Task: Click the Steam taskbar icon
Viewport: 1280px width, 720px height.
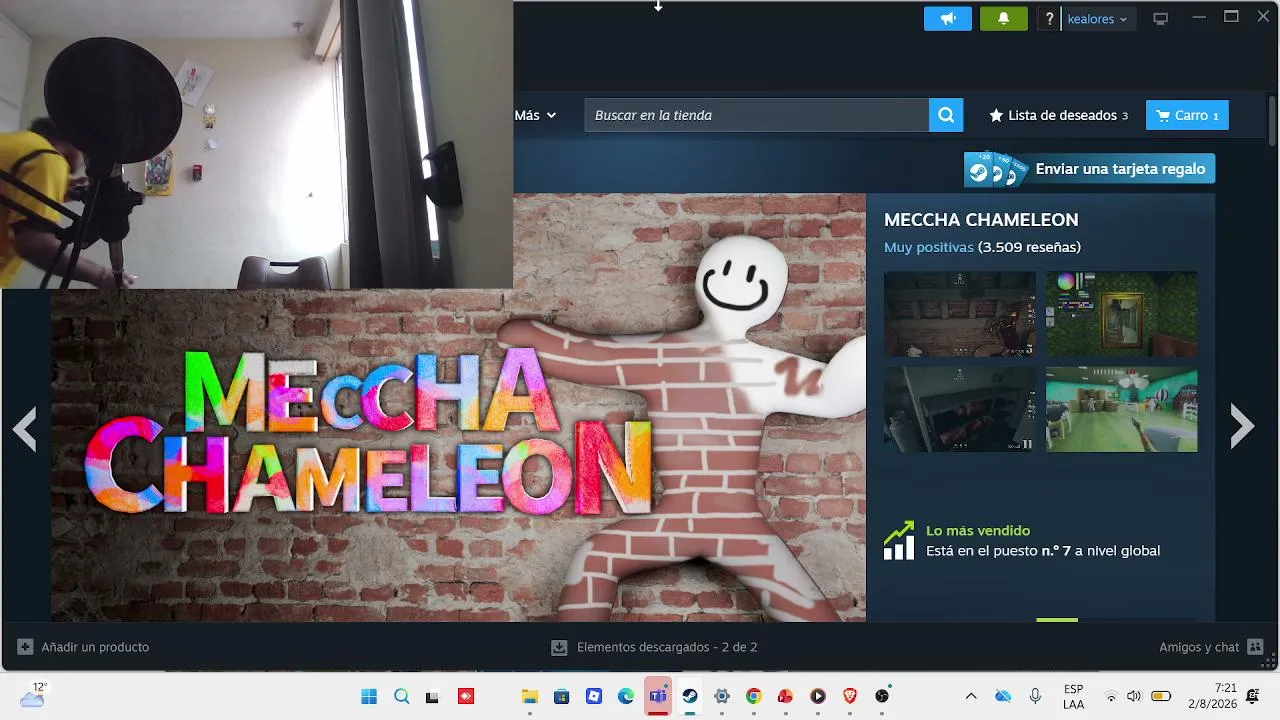Action: [689, 696]
